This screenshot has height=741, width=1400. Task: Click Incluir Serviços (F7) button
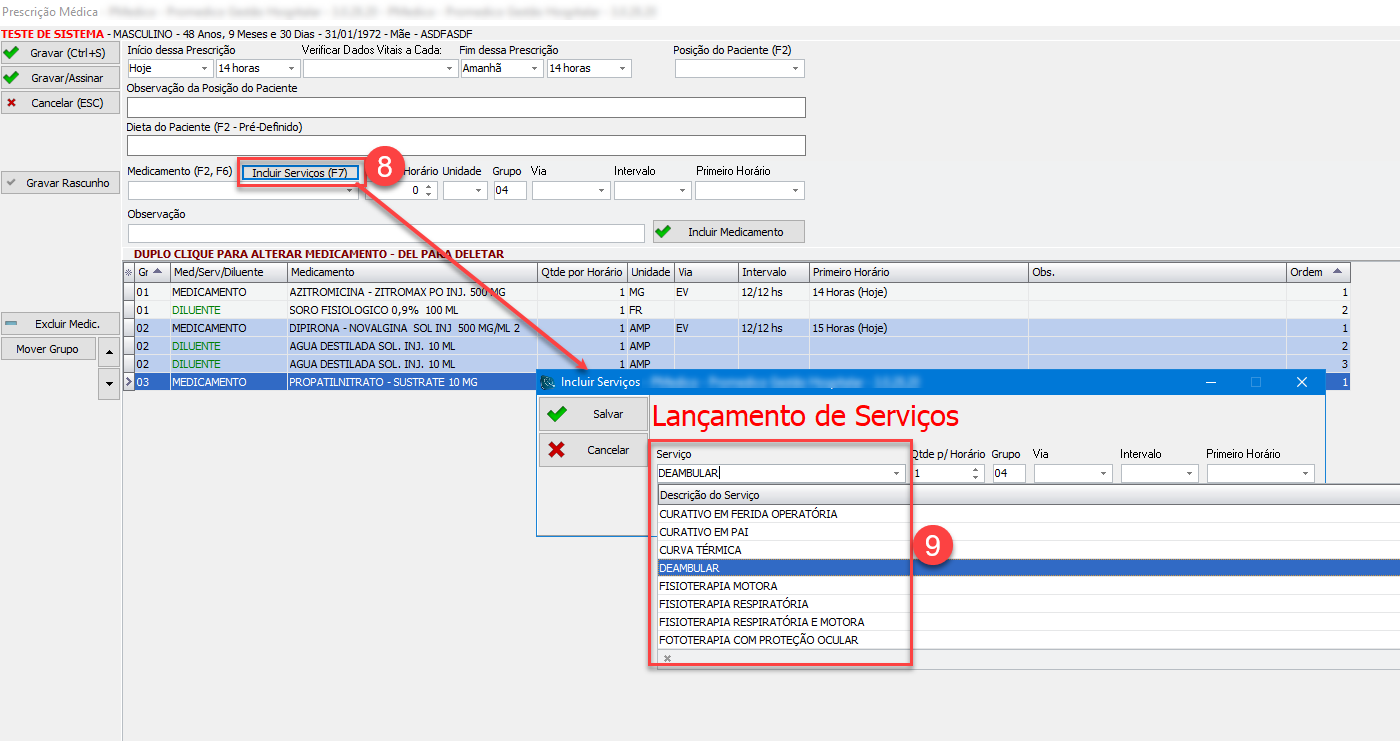point(299,173)
